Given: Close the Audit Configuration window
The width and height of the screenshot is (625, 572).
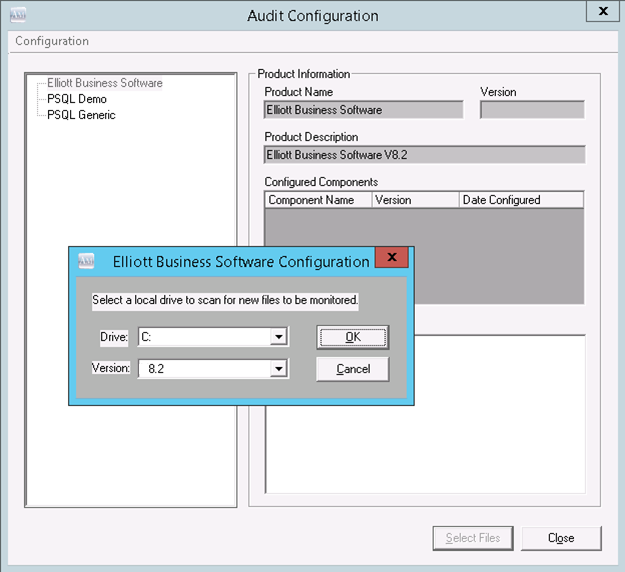Looking at the screenshot, I should coord(603,11).
